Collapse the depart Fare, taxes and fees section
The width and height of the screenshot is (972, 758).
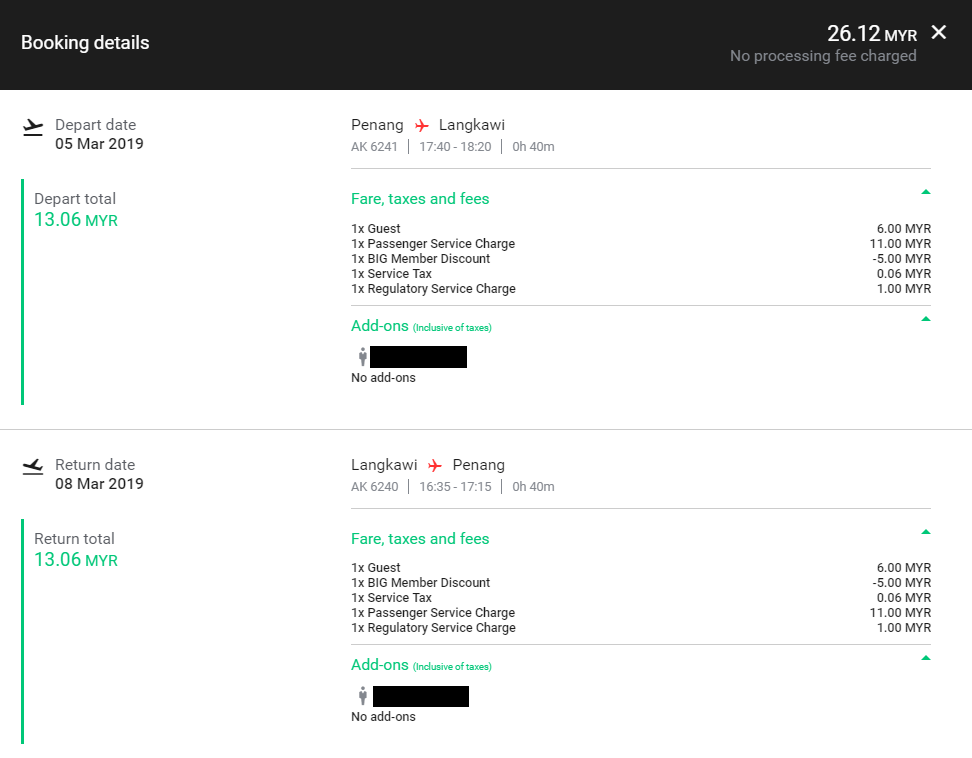point(925,191)
